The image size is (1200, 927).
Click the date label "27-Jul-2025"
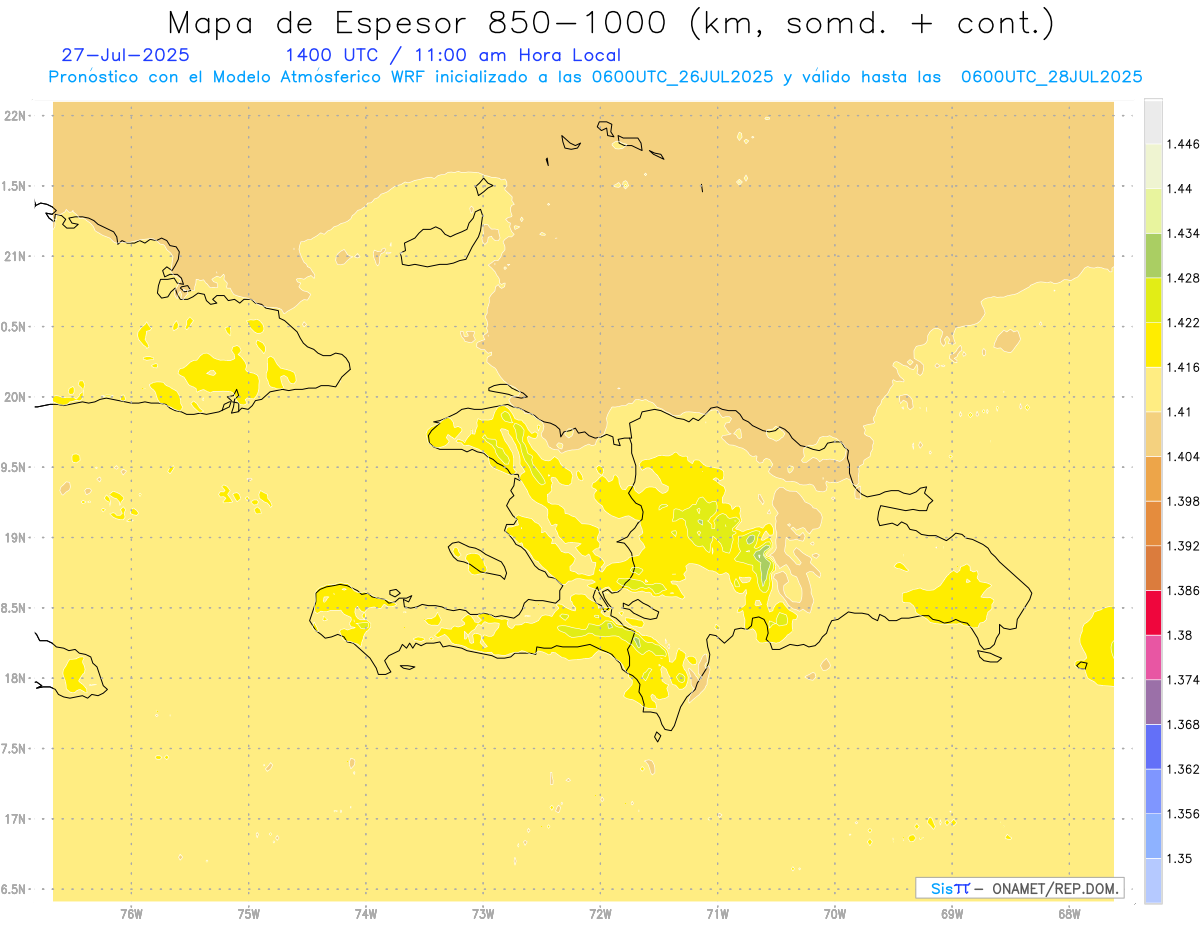125,55
